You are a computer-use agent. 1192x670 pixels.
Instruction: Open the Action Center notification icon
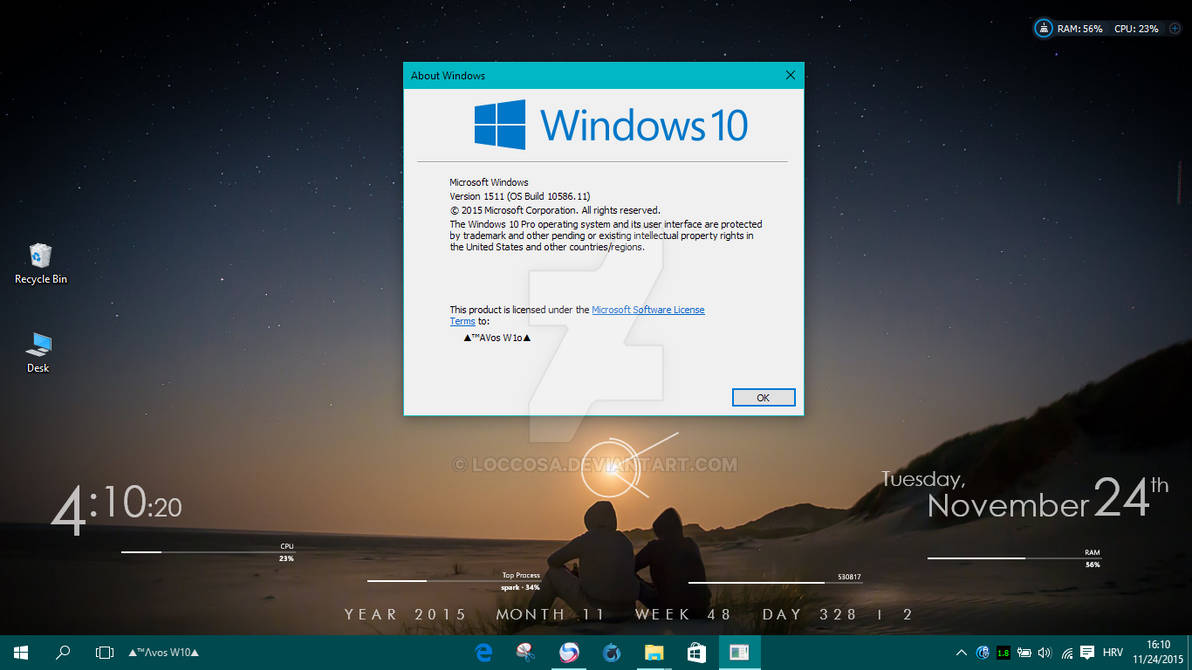[x=1087, y=653]
